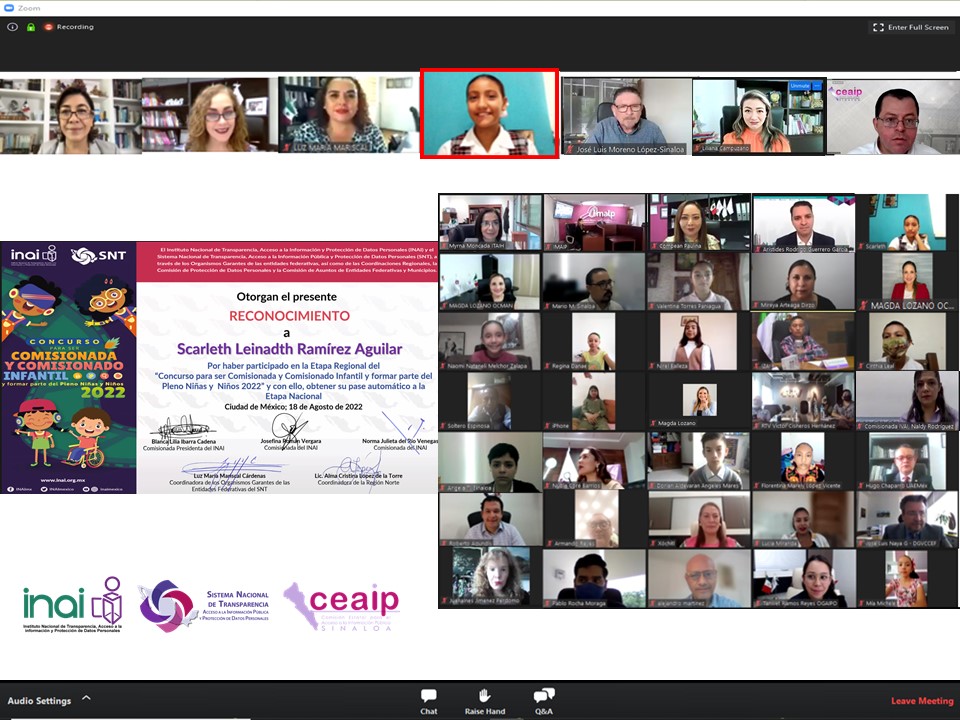
Task: Select Dorian Aldevaran Angeles Mares's video tile
Action: pos(699,461)
